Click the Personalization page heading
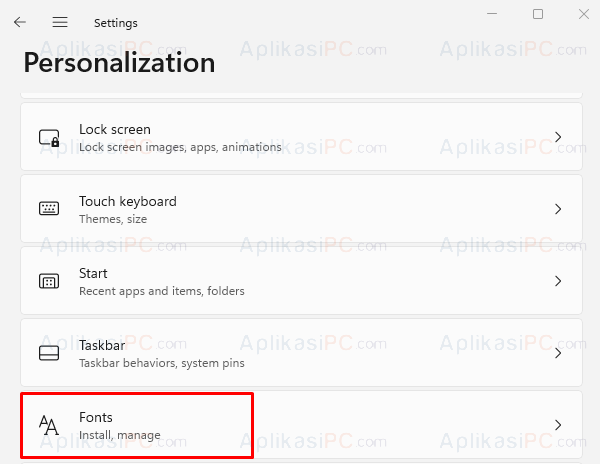 (119, 63)
